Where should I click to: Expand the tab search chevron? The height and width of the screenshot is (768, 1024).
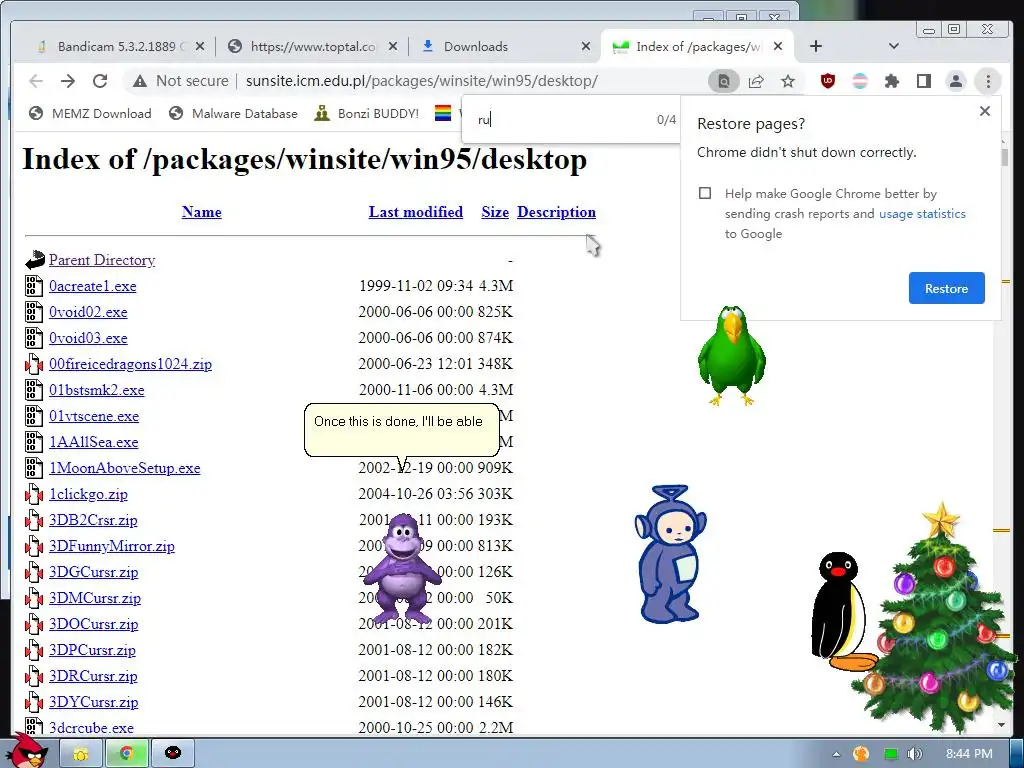pyautogui.click(x=894, y=46)
